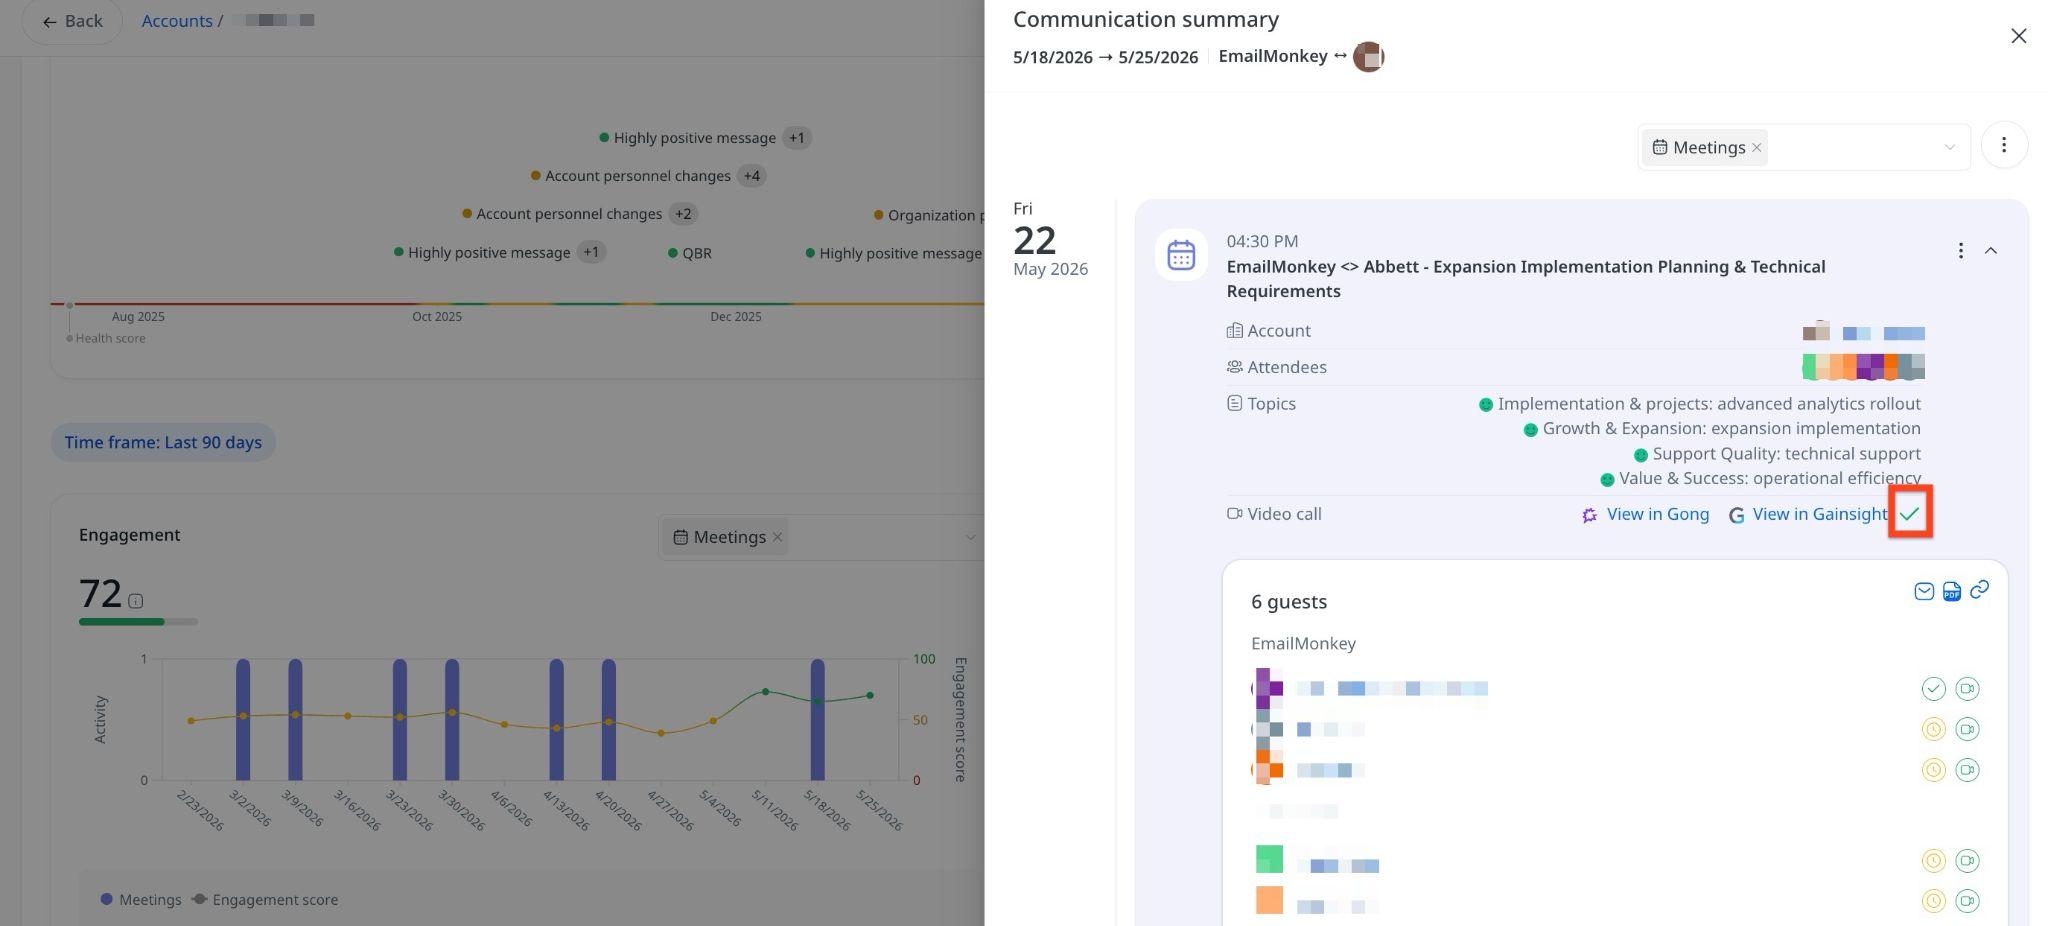
Task: Collapse the Expansion Implementation Planning meeting card
Action: [1991, 251]
